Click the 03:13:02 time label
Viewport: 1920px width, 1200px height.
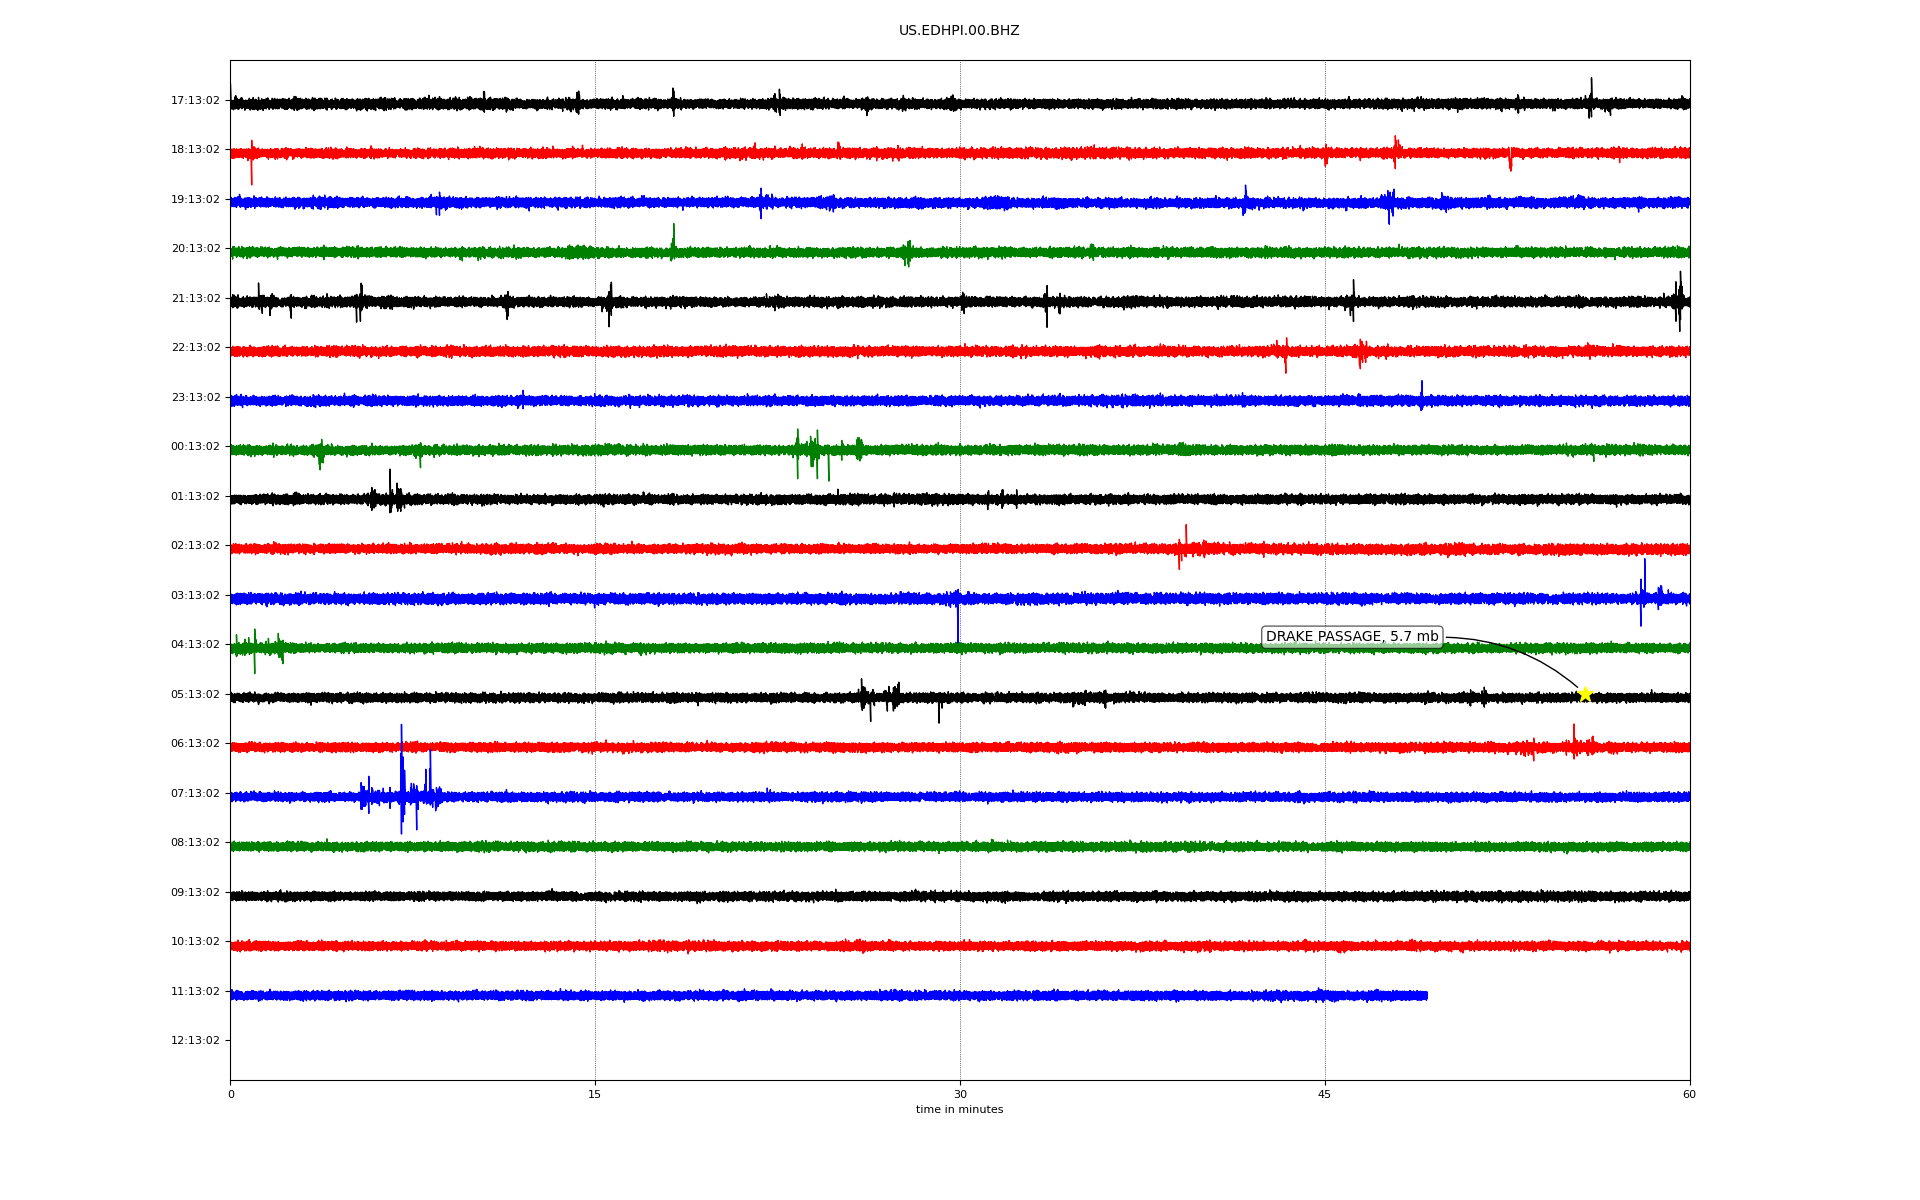[195, 595]
